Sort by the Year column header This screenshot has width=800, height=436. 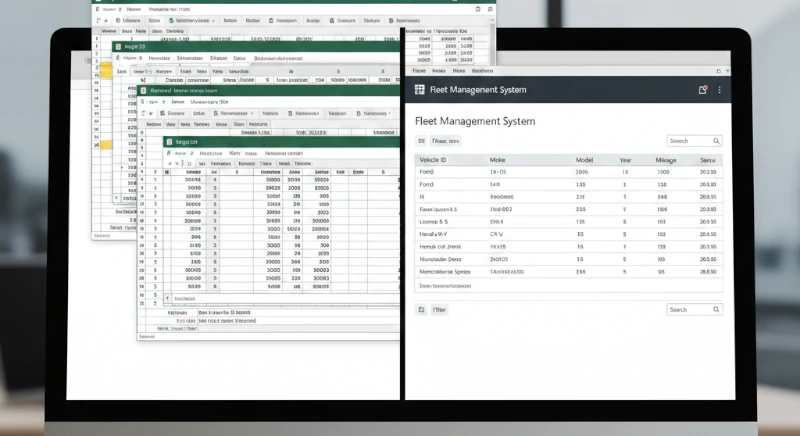click(x=625, y=160)
